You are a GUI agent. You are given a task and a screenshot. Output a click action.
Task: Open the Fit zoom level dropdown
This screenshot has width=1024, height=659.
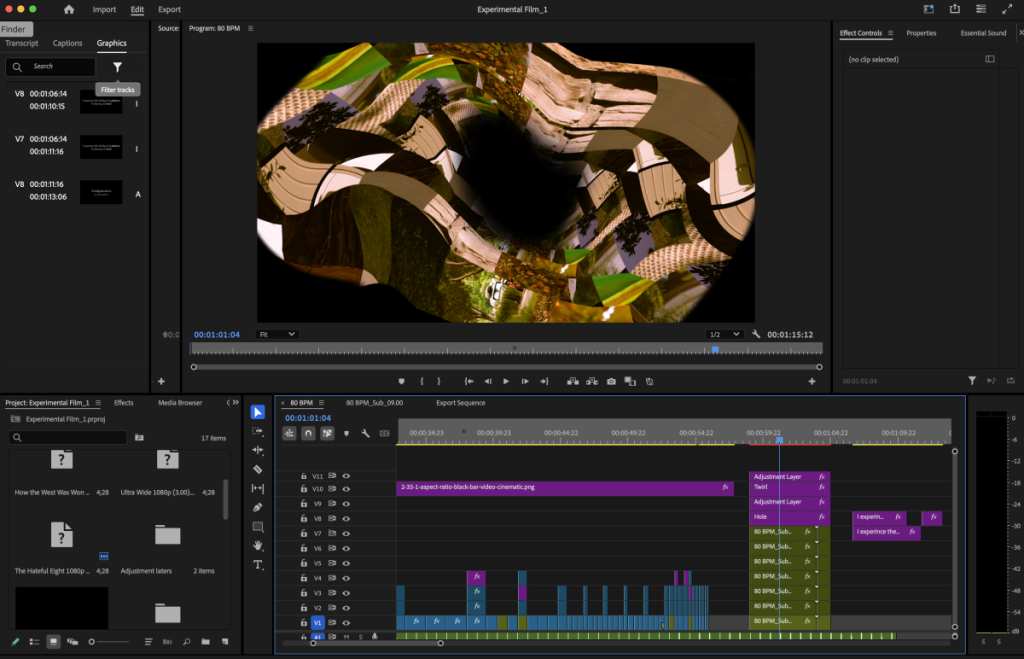[x=277, y=334]
